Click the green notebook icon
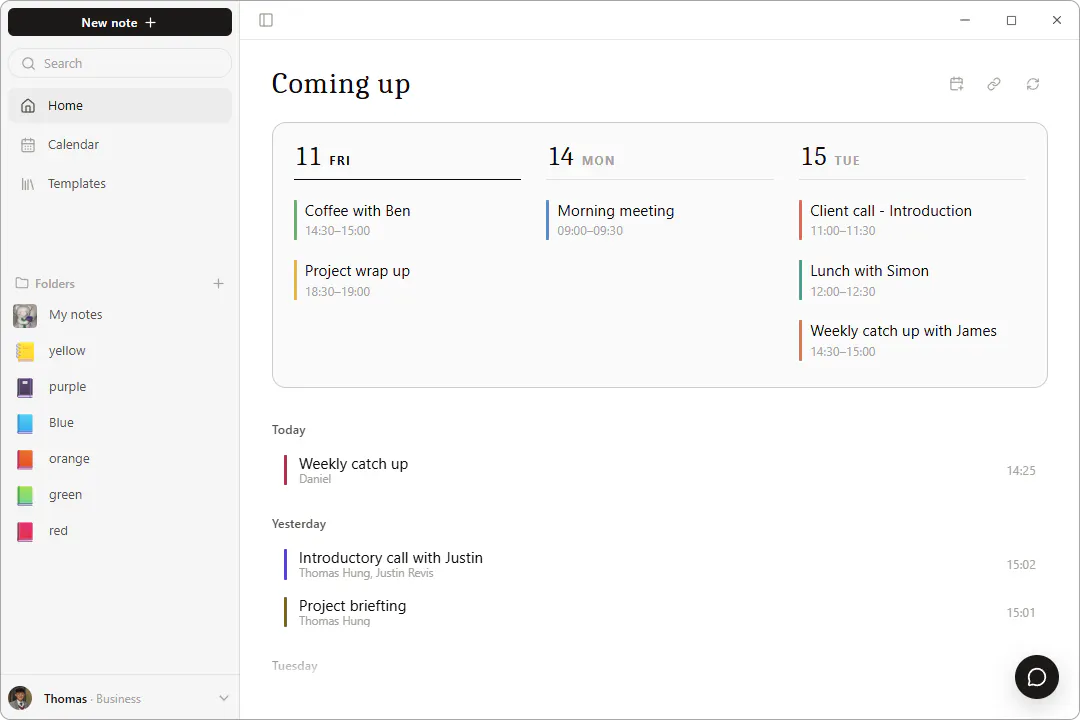This screenshot has width=1080, height=720. (x=25, y=495)
